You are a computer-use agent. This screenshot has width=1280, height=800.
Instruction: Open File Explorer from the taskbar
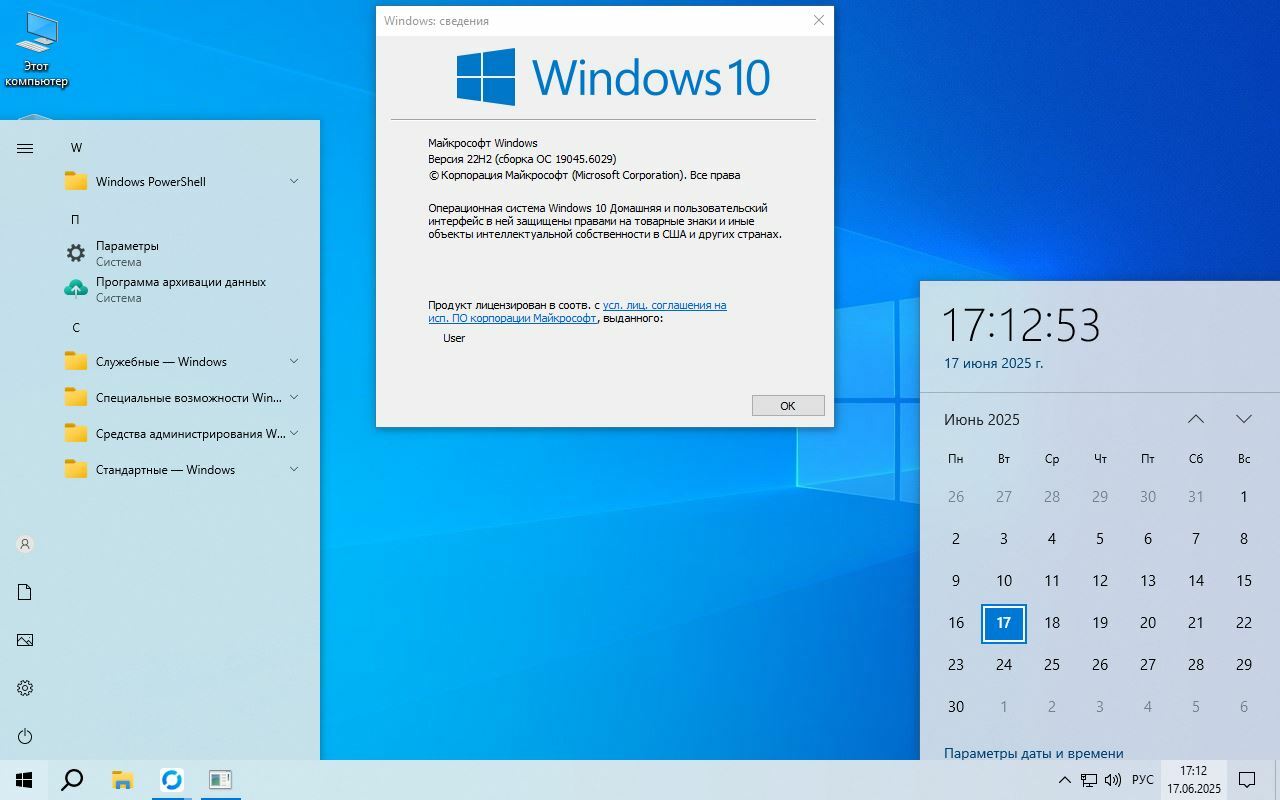pyautogui.click(x=122, y=780)
